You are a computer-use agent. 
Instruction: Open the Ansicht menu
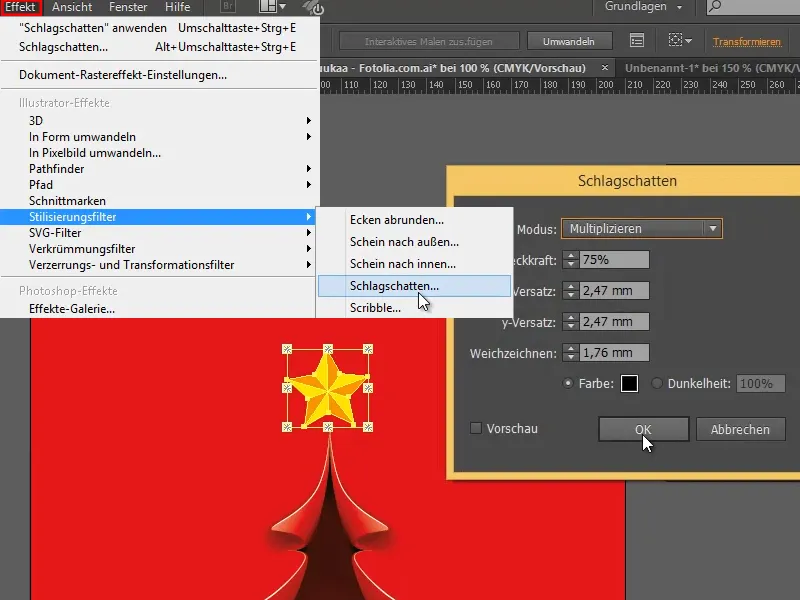(70, 7)
